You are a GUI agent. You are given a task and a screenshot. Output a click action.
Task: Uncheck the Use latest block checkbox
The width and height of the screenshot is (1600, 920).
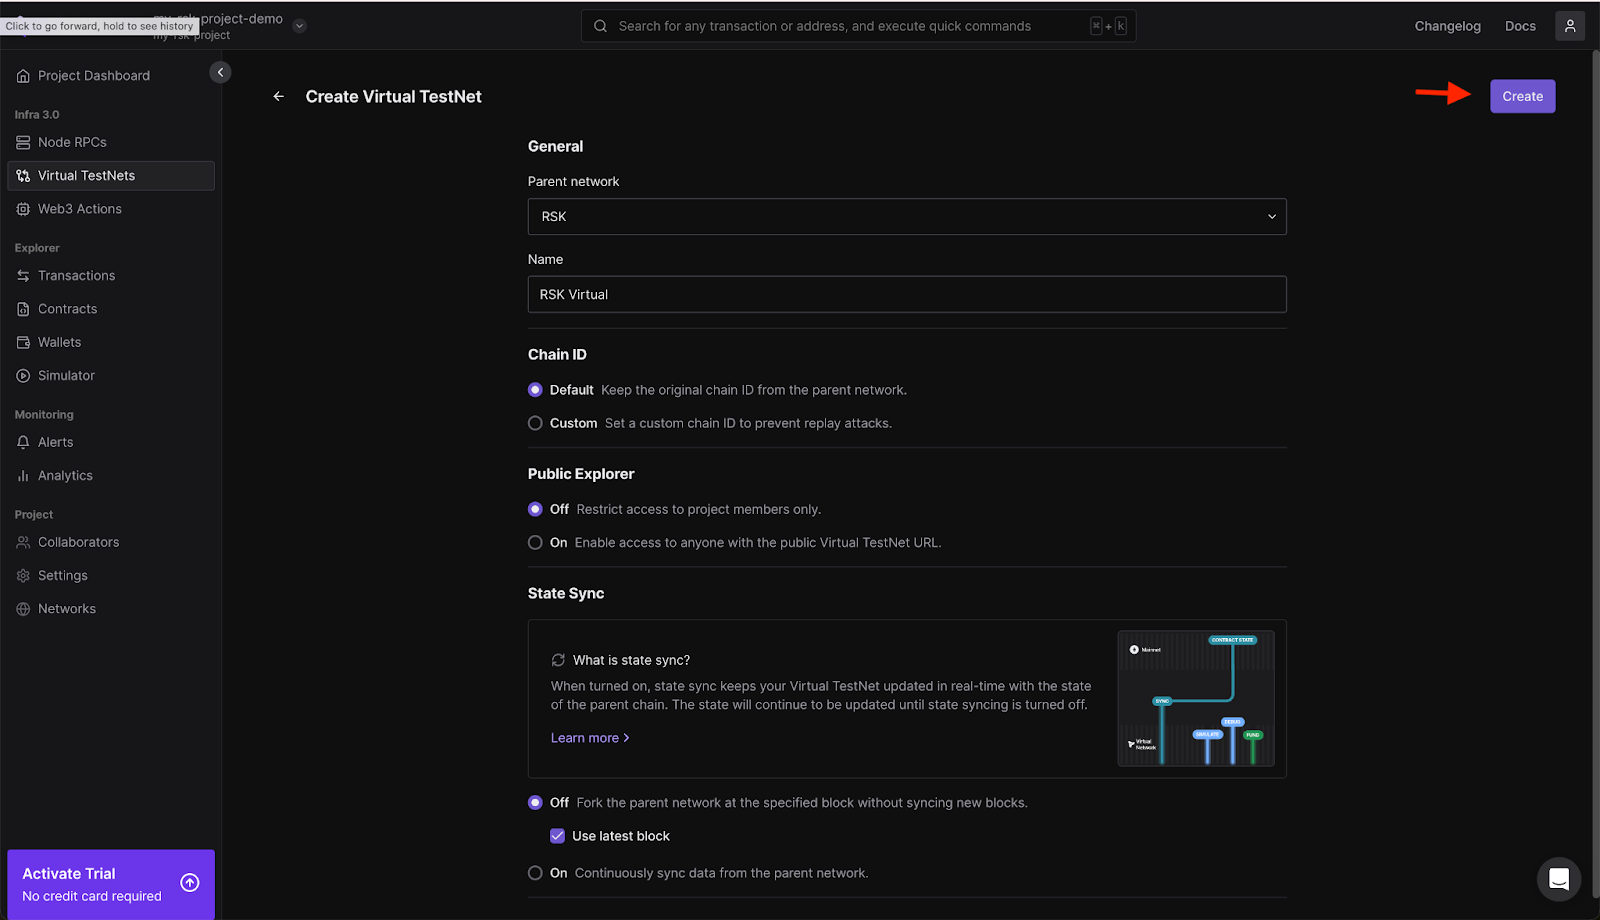tap(558, 836)
